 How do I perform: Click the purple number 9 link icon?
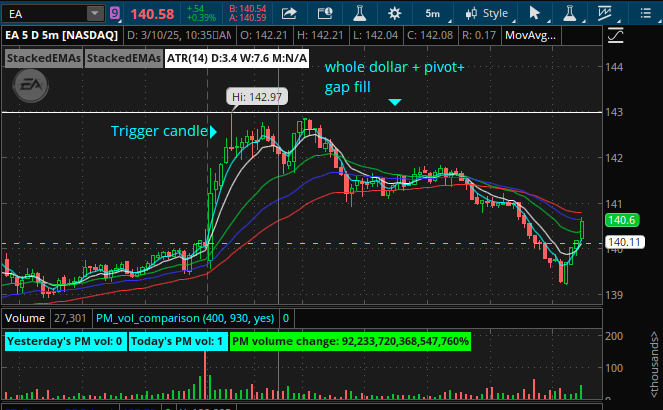[115, 13]
